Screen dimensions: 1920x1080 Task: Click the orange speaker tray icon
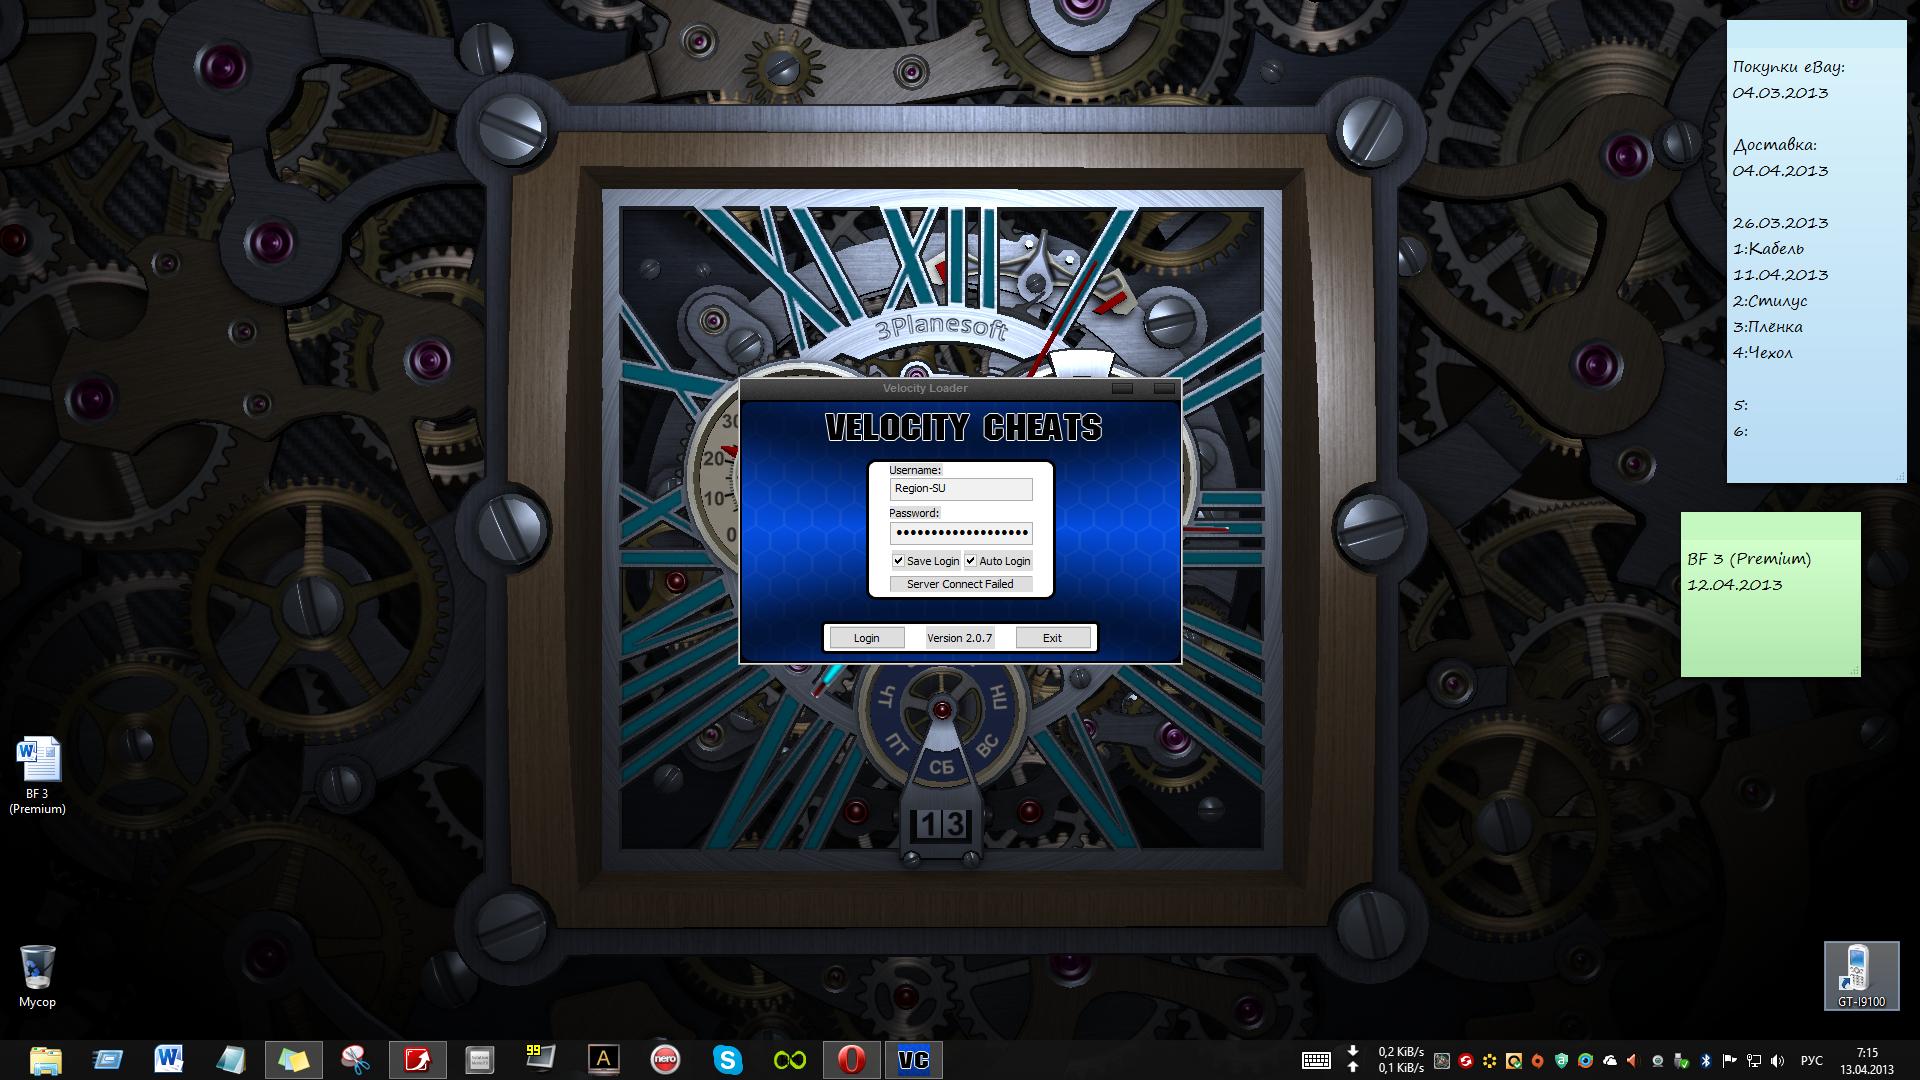coord(1632,1061)
